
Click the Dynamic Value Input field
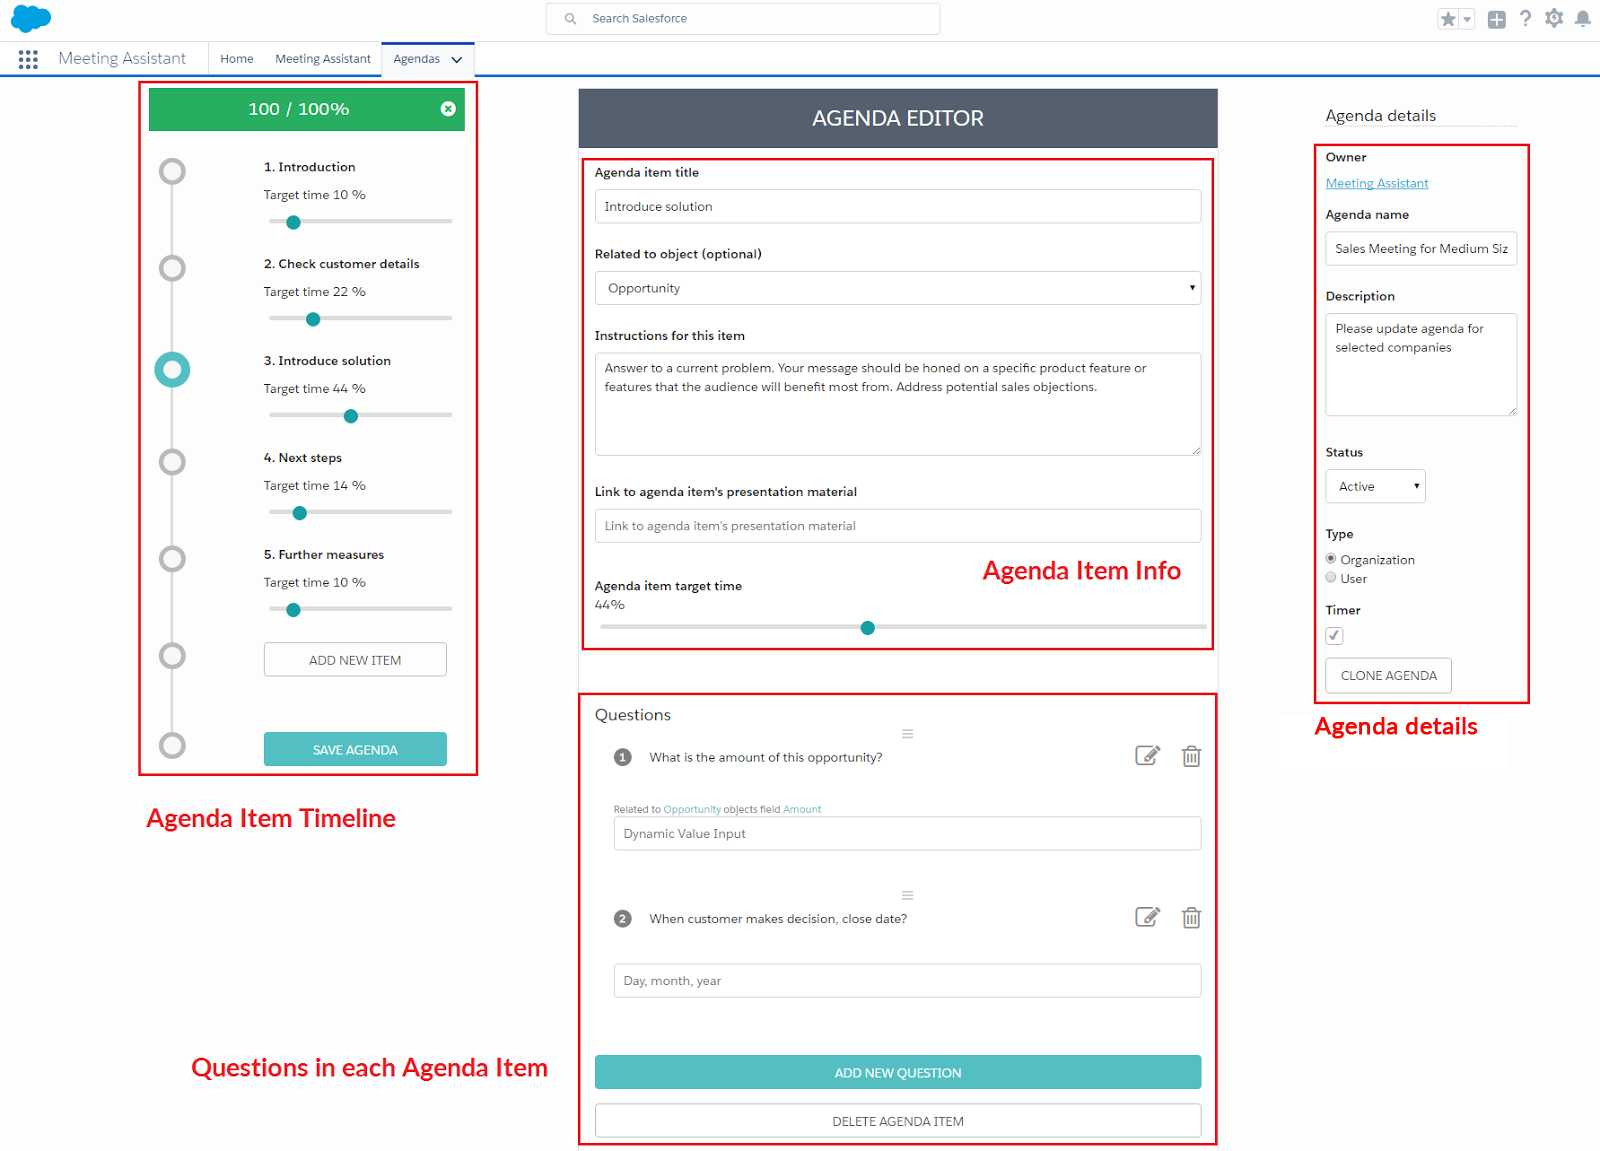click(907, 834)
